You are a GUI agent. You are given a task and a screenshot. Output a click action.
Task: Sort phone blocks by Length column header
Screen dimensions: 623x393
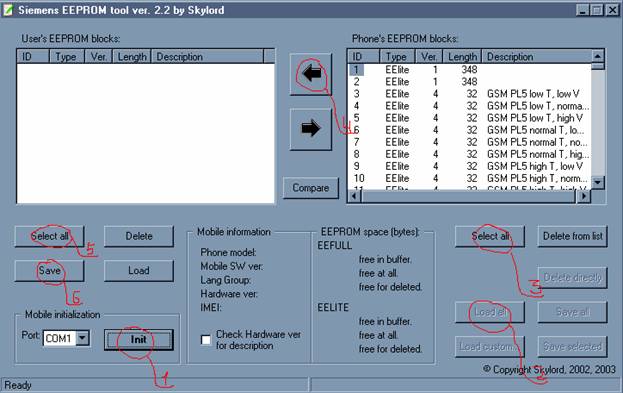462,57
